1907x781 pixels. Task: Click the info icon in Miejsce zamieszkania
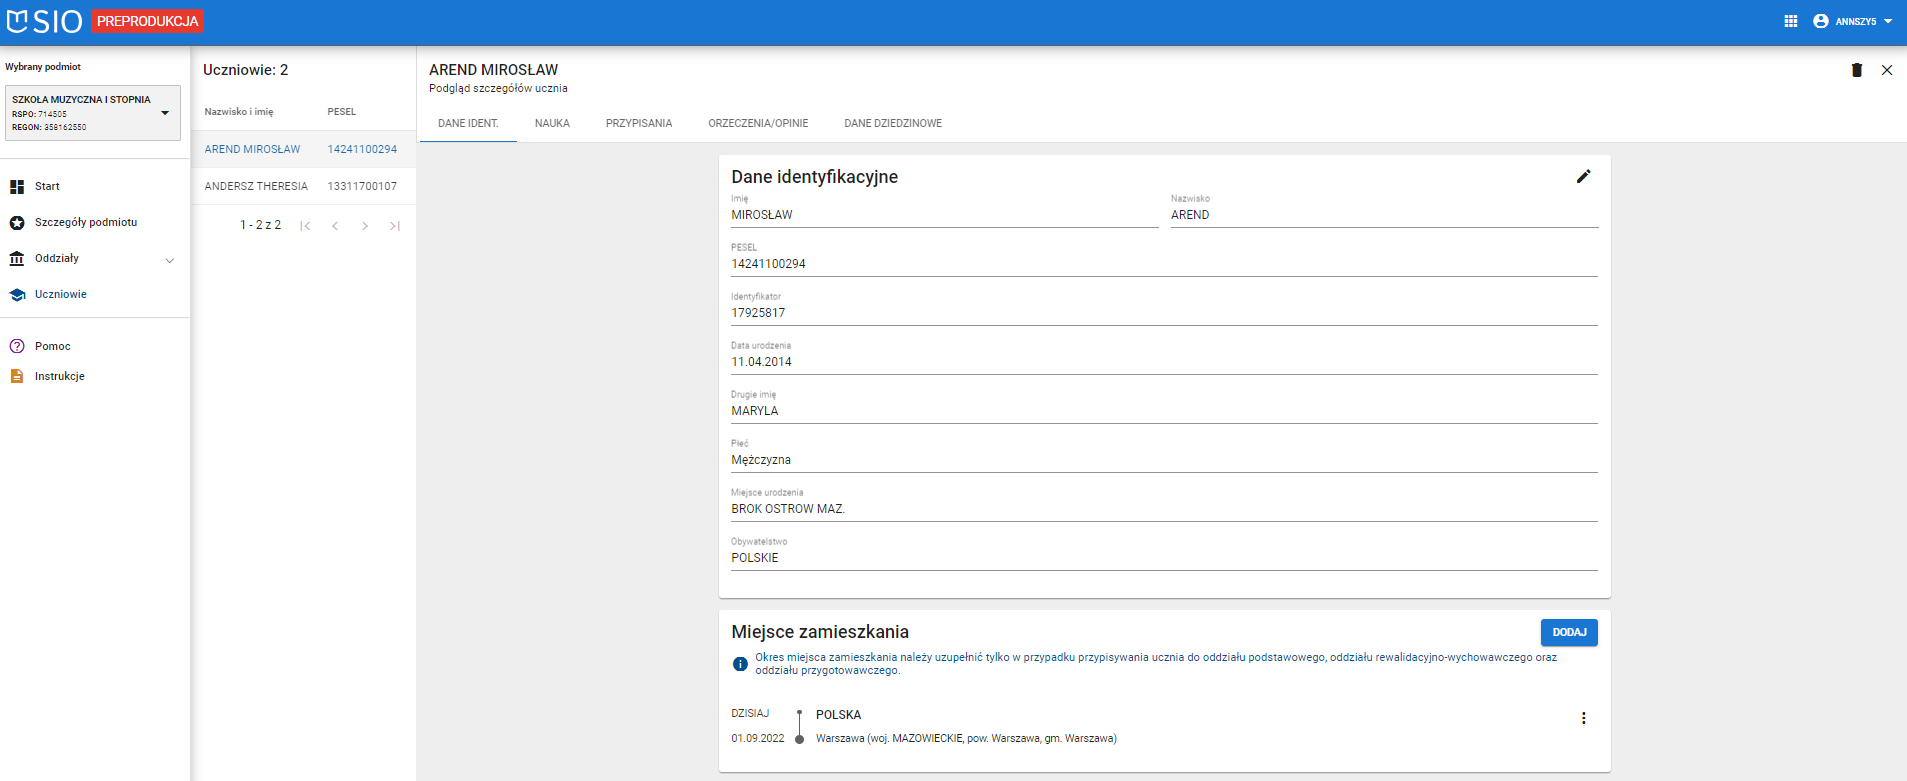coord(740,664)
